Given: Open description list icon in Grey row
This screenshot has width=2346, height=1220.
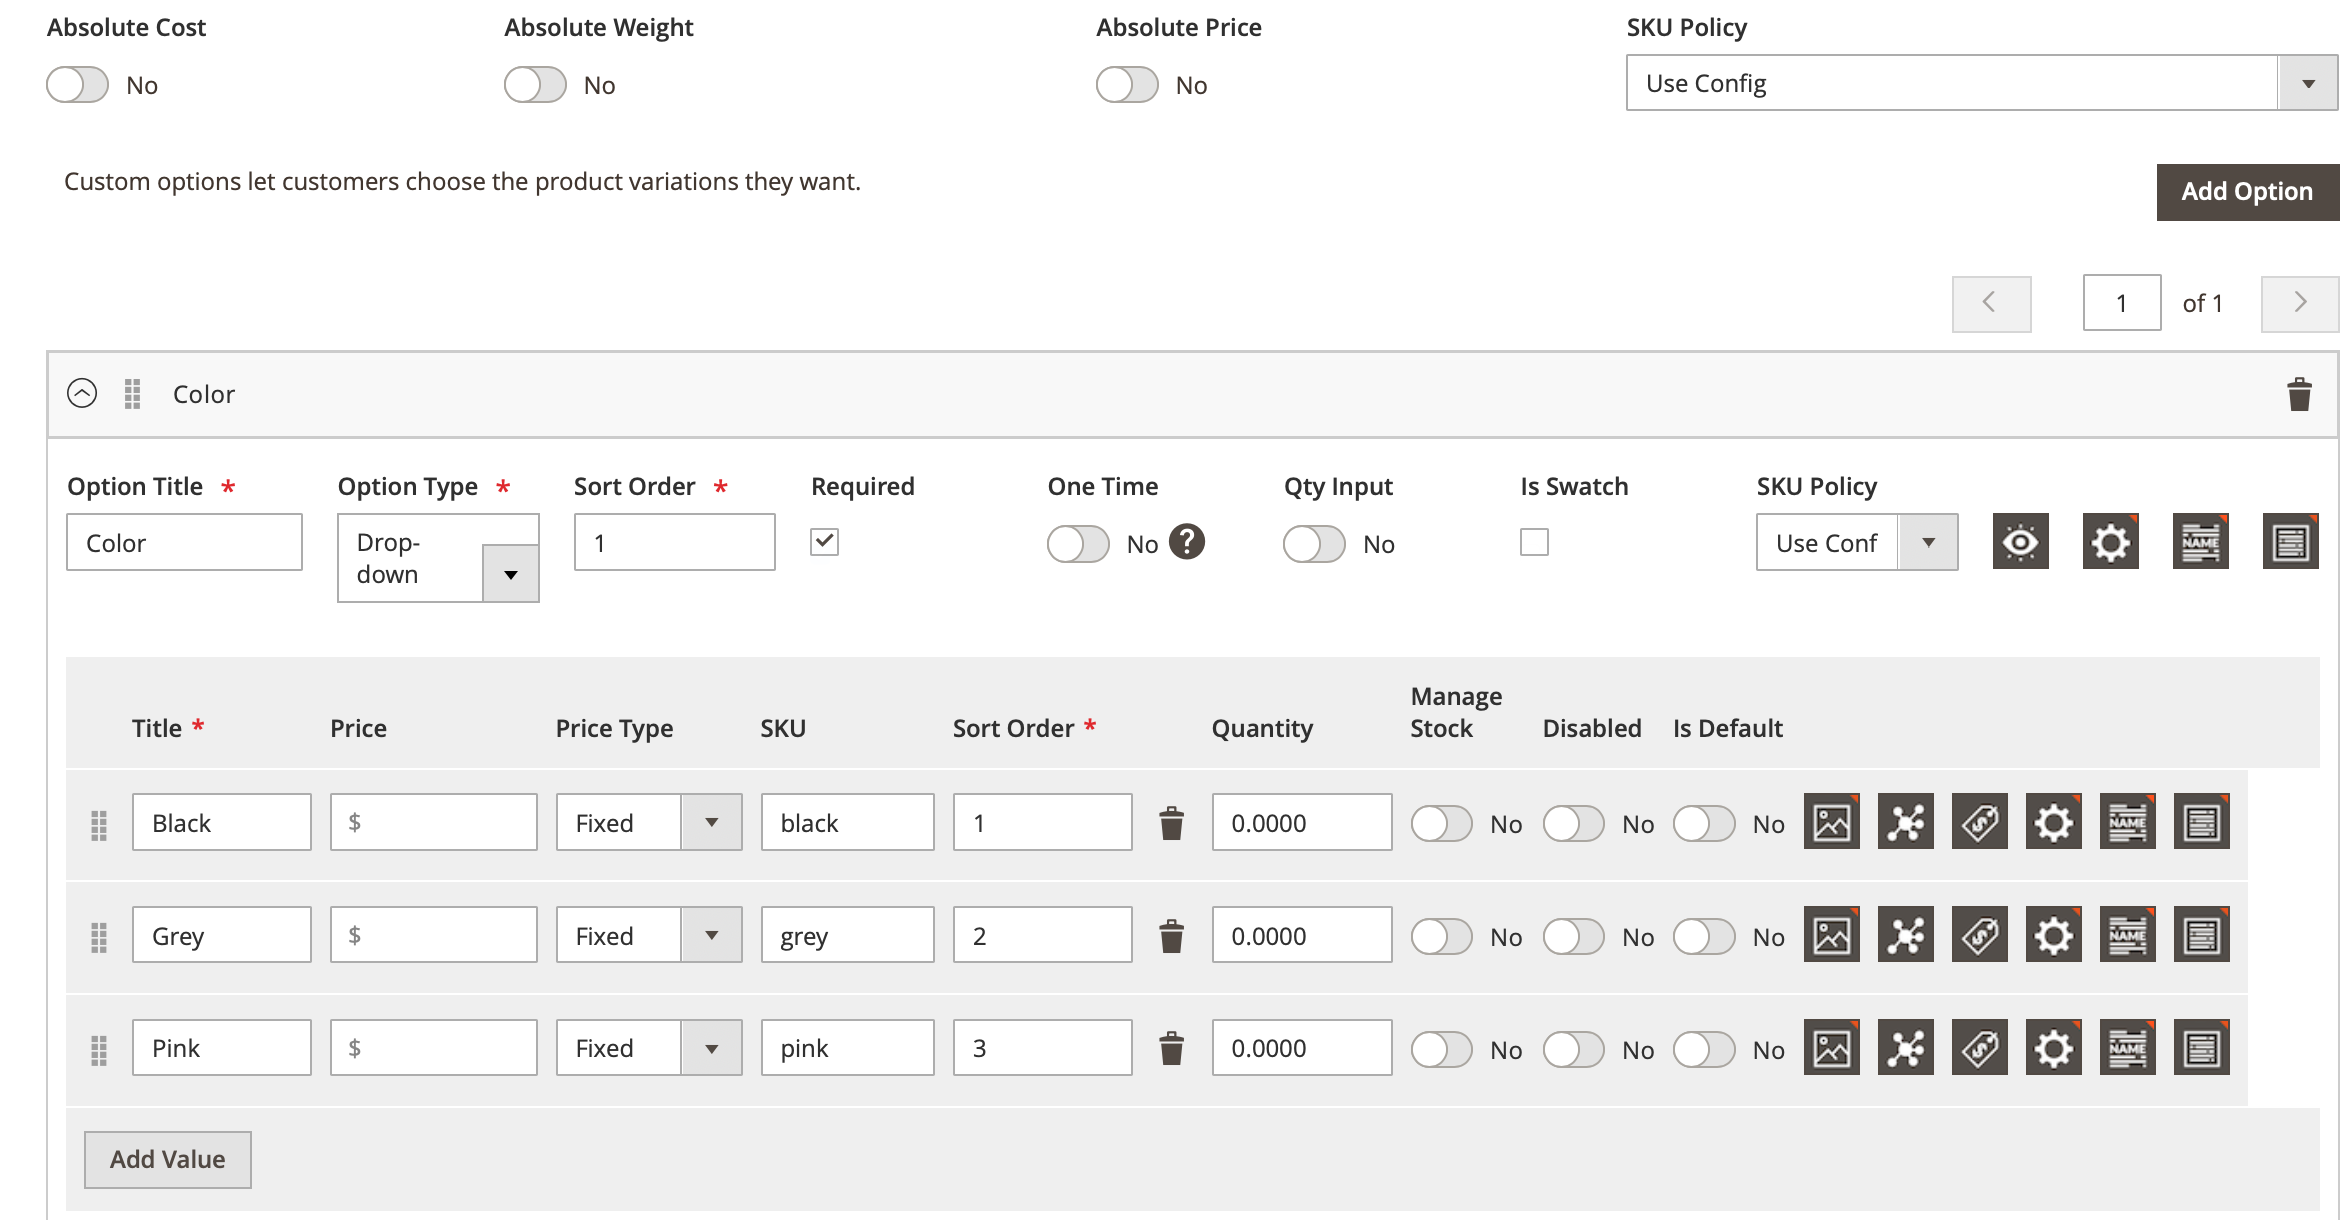Looking at the screenshot, I should [2201, 936].
